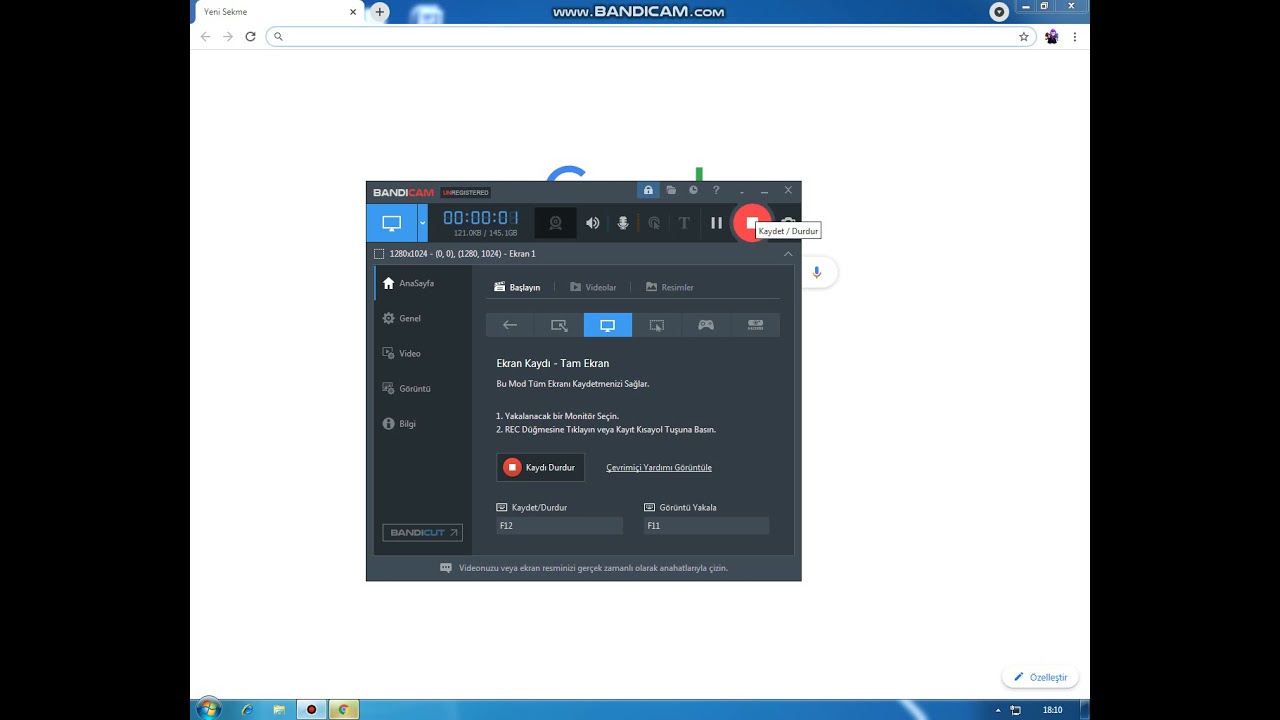
Task: Go forward in Chrome
Action: [x=228, y=36]
